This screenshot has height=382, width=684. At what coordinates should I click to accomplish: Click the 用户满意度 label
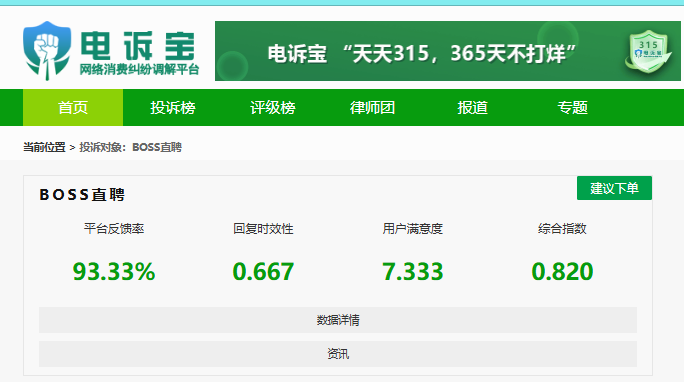(x=413, y=229)
